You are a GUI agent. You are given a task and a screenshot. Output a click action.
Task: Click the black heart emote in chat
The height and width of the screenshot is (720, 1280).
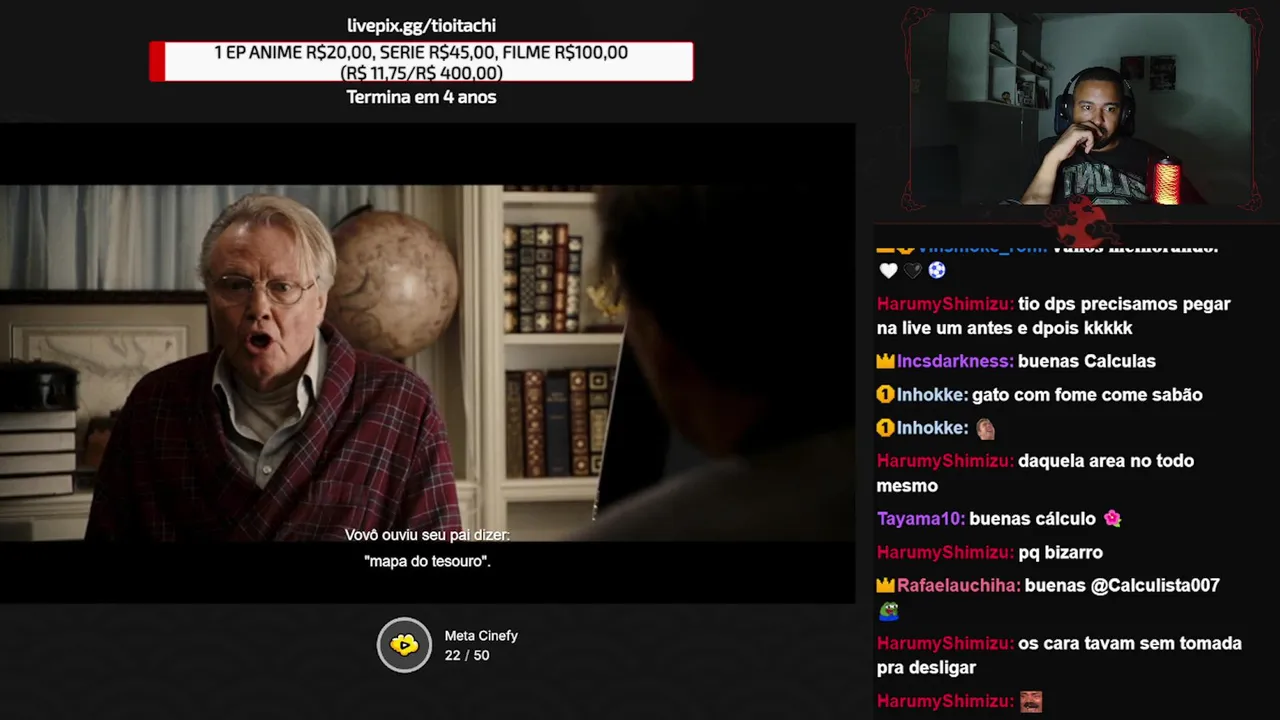pos(912,270)
